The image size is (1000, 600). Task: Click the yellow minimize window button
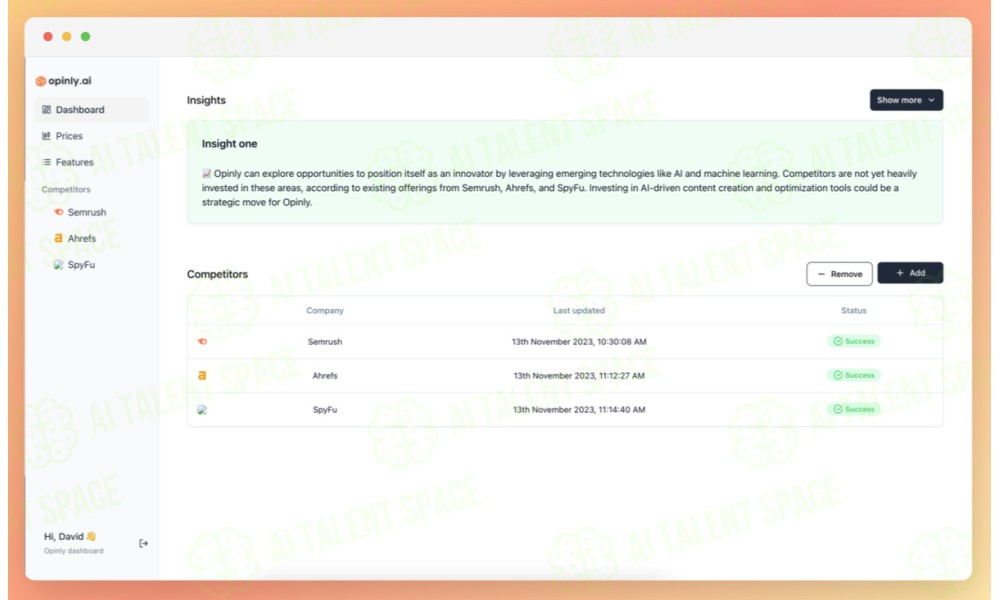(66, 36)
